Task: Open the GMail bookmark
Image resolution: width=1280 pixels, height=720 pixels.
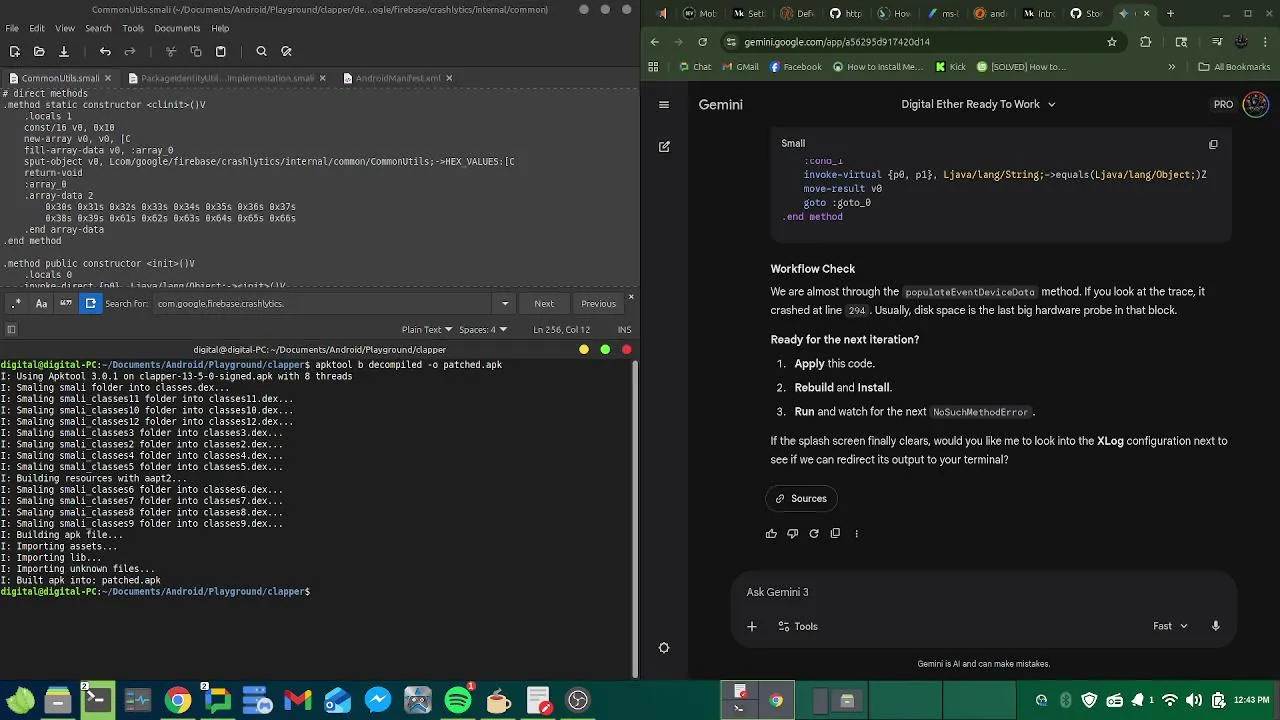Action: [x=740, y=67]
